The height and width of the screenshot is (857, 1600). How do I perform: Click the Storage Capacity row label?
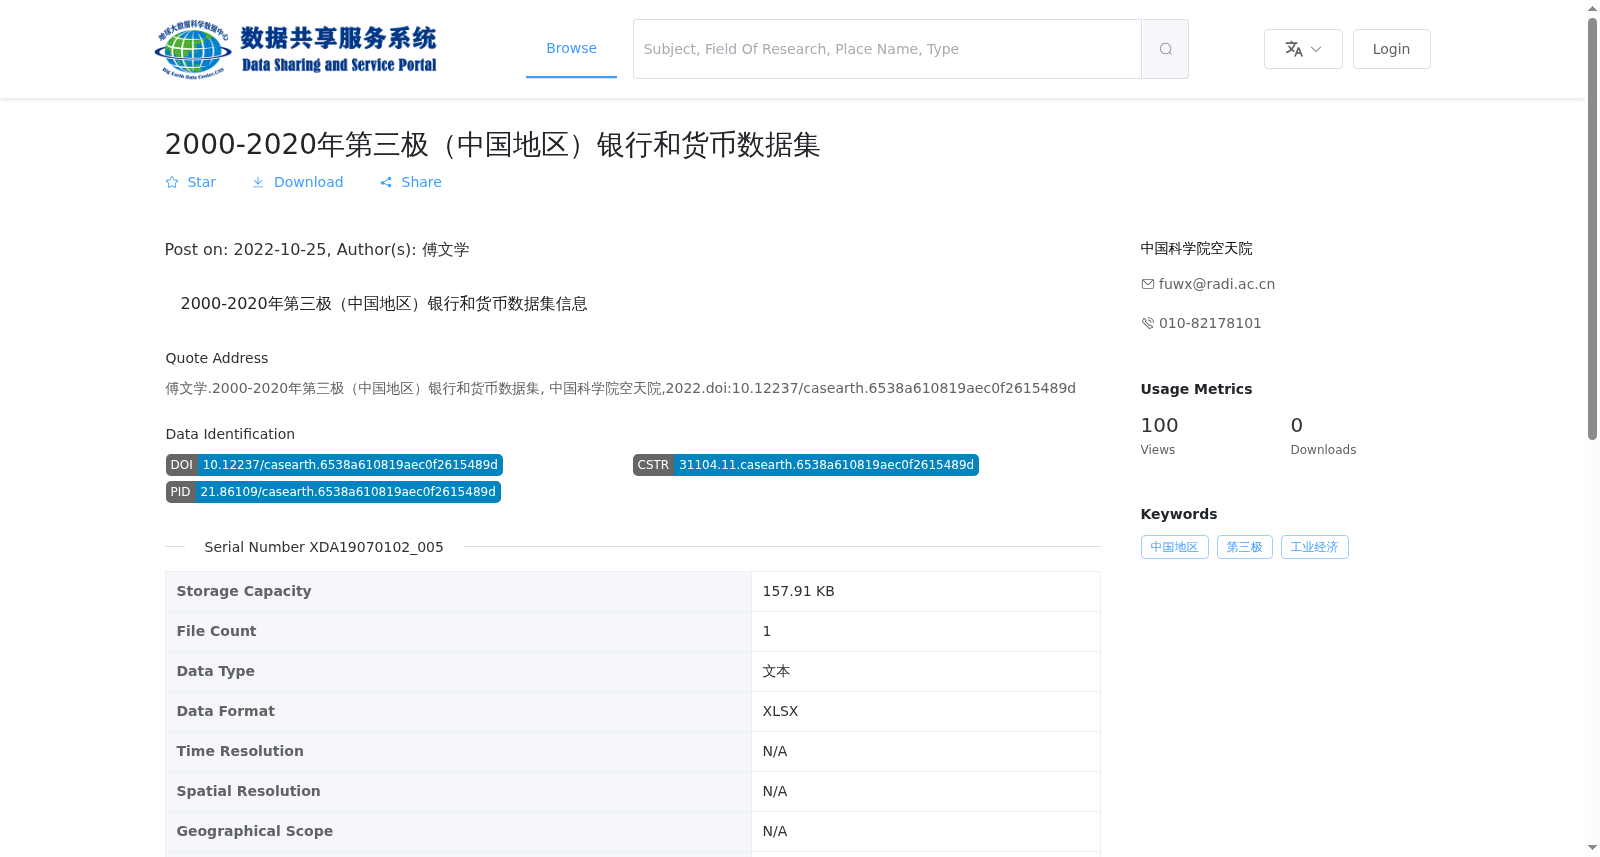[x=244, y=591]
